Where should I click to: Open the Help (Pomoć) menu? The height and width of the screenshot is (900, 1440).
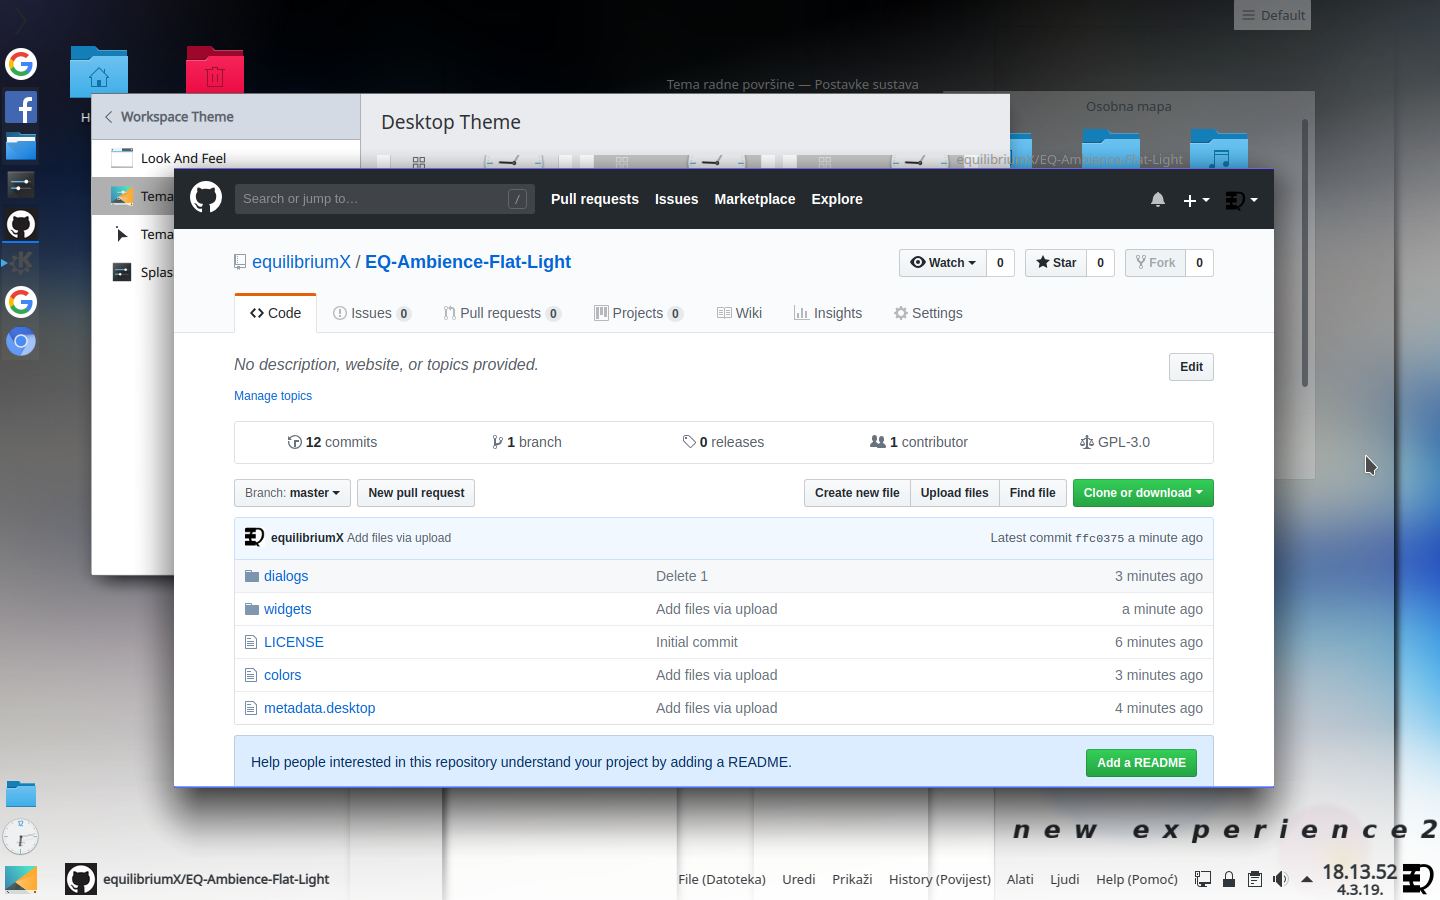coord(1137,880)
